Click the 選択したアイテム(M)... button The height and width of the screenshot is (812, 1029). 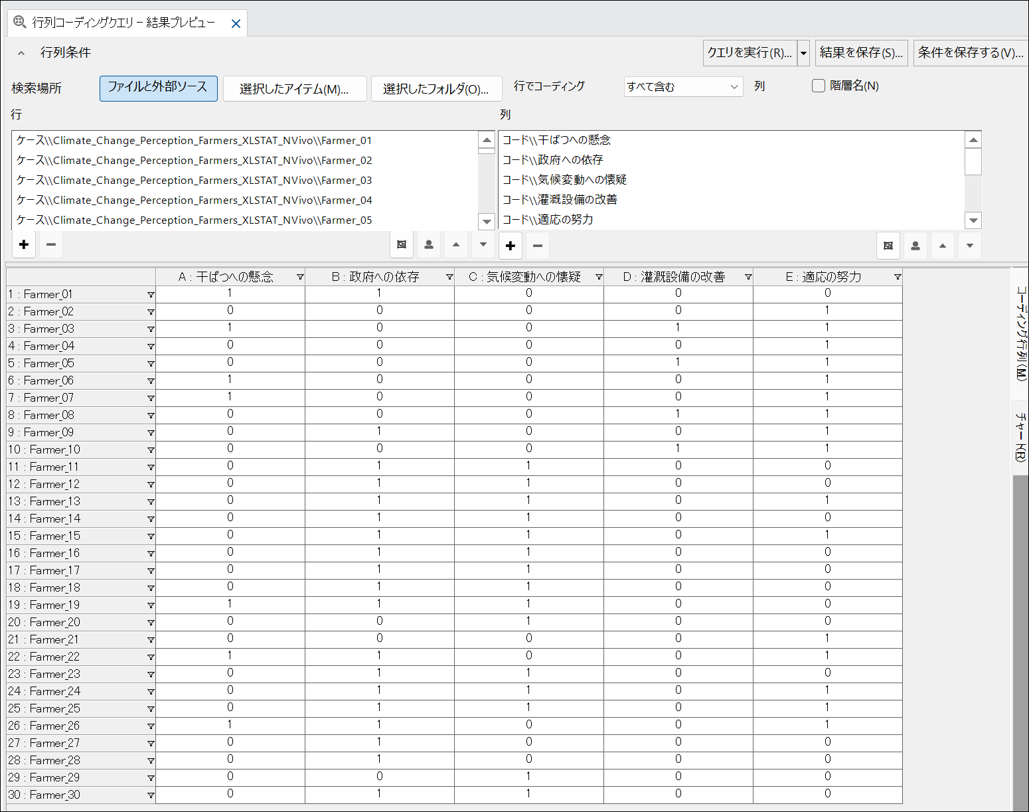point(294,89)
